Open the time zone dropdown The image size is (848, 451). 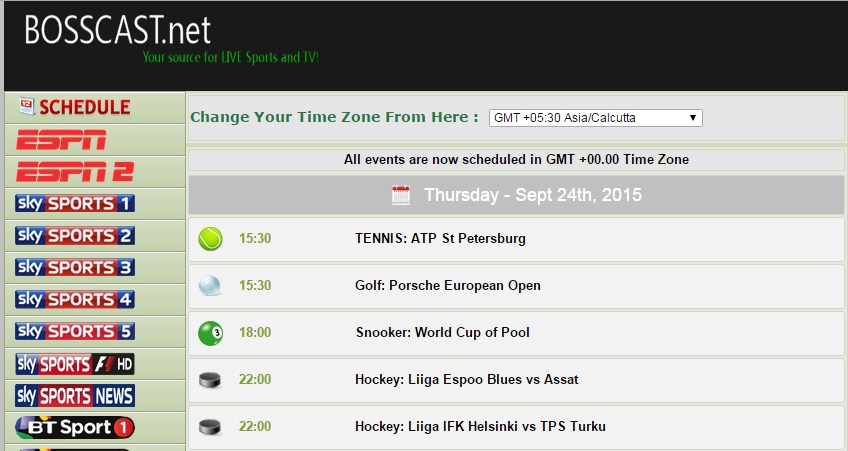(x=595, y=118)
